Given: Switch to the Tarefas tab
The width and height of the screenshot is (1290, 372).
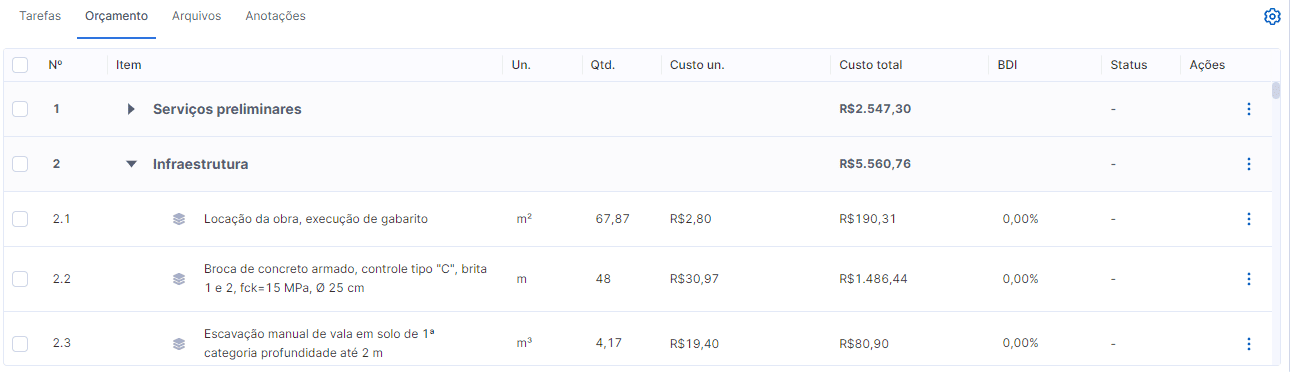Looking at the screenshot, I should [40, 16].
